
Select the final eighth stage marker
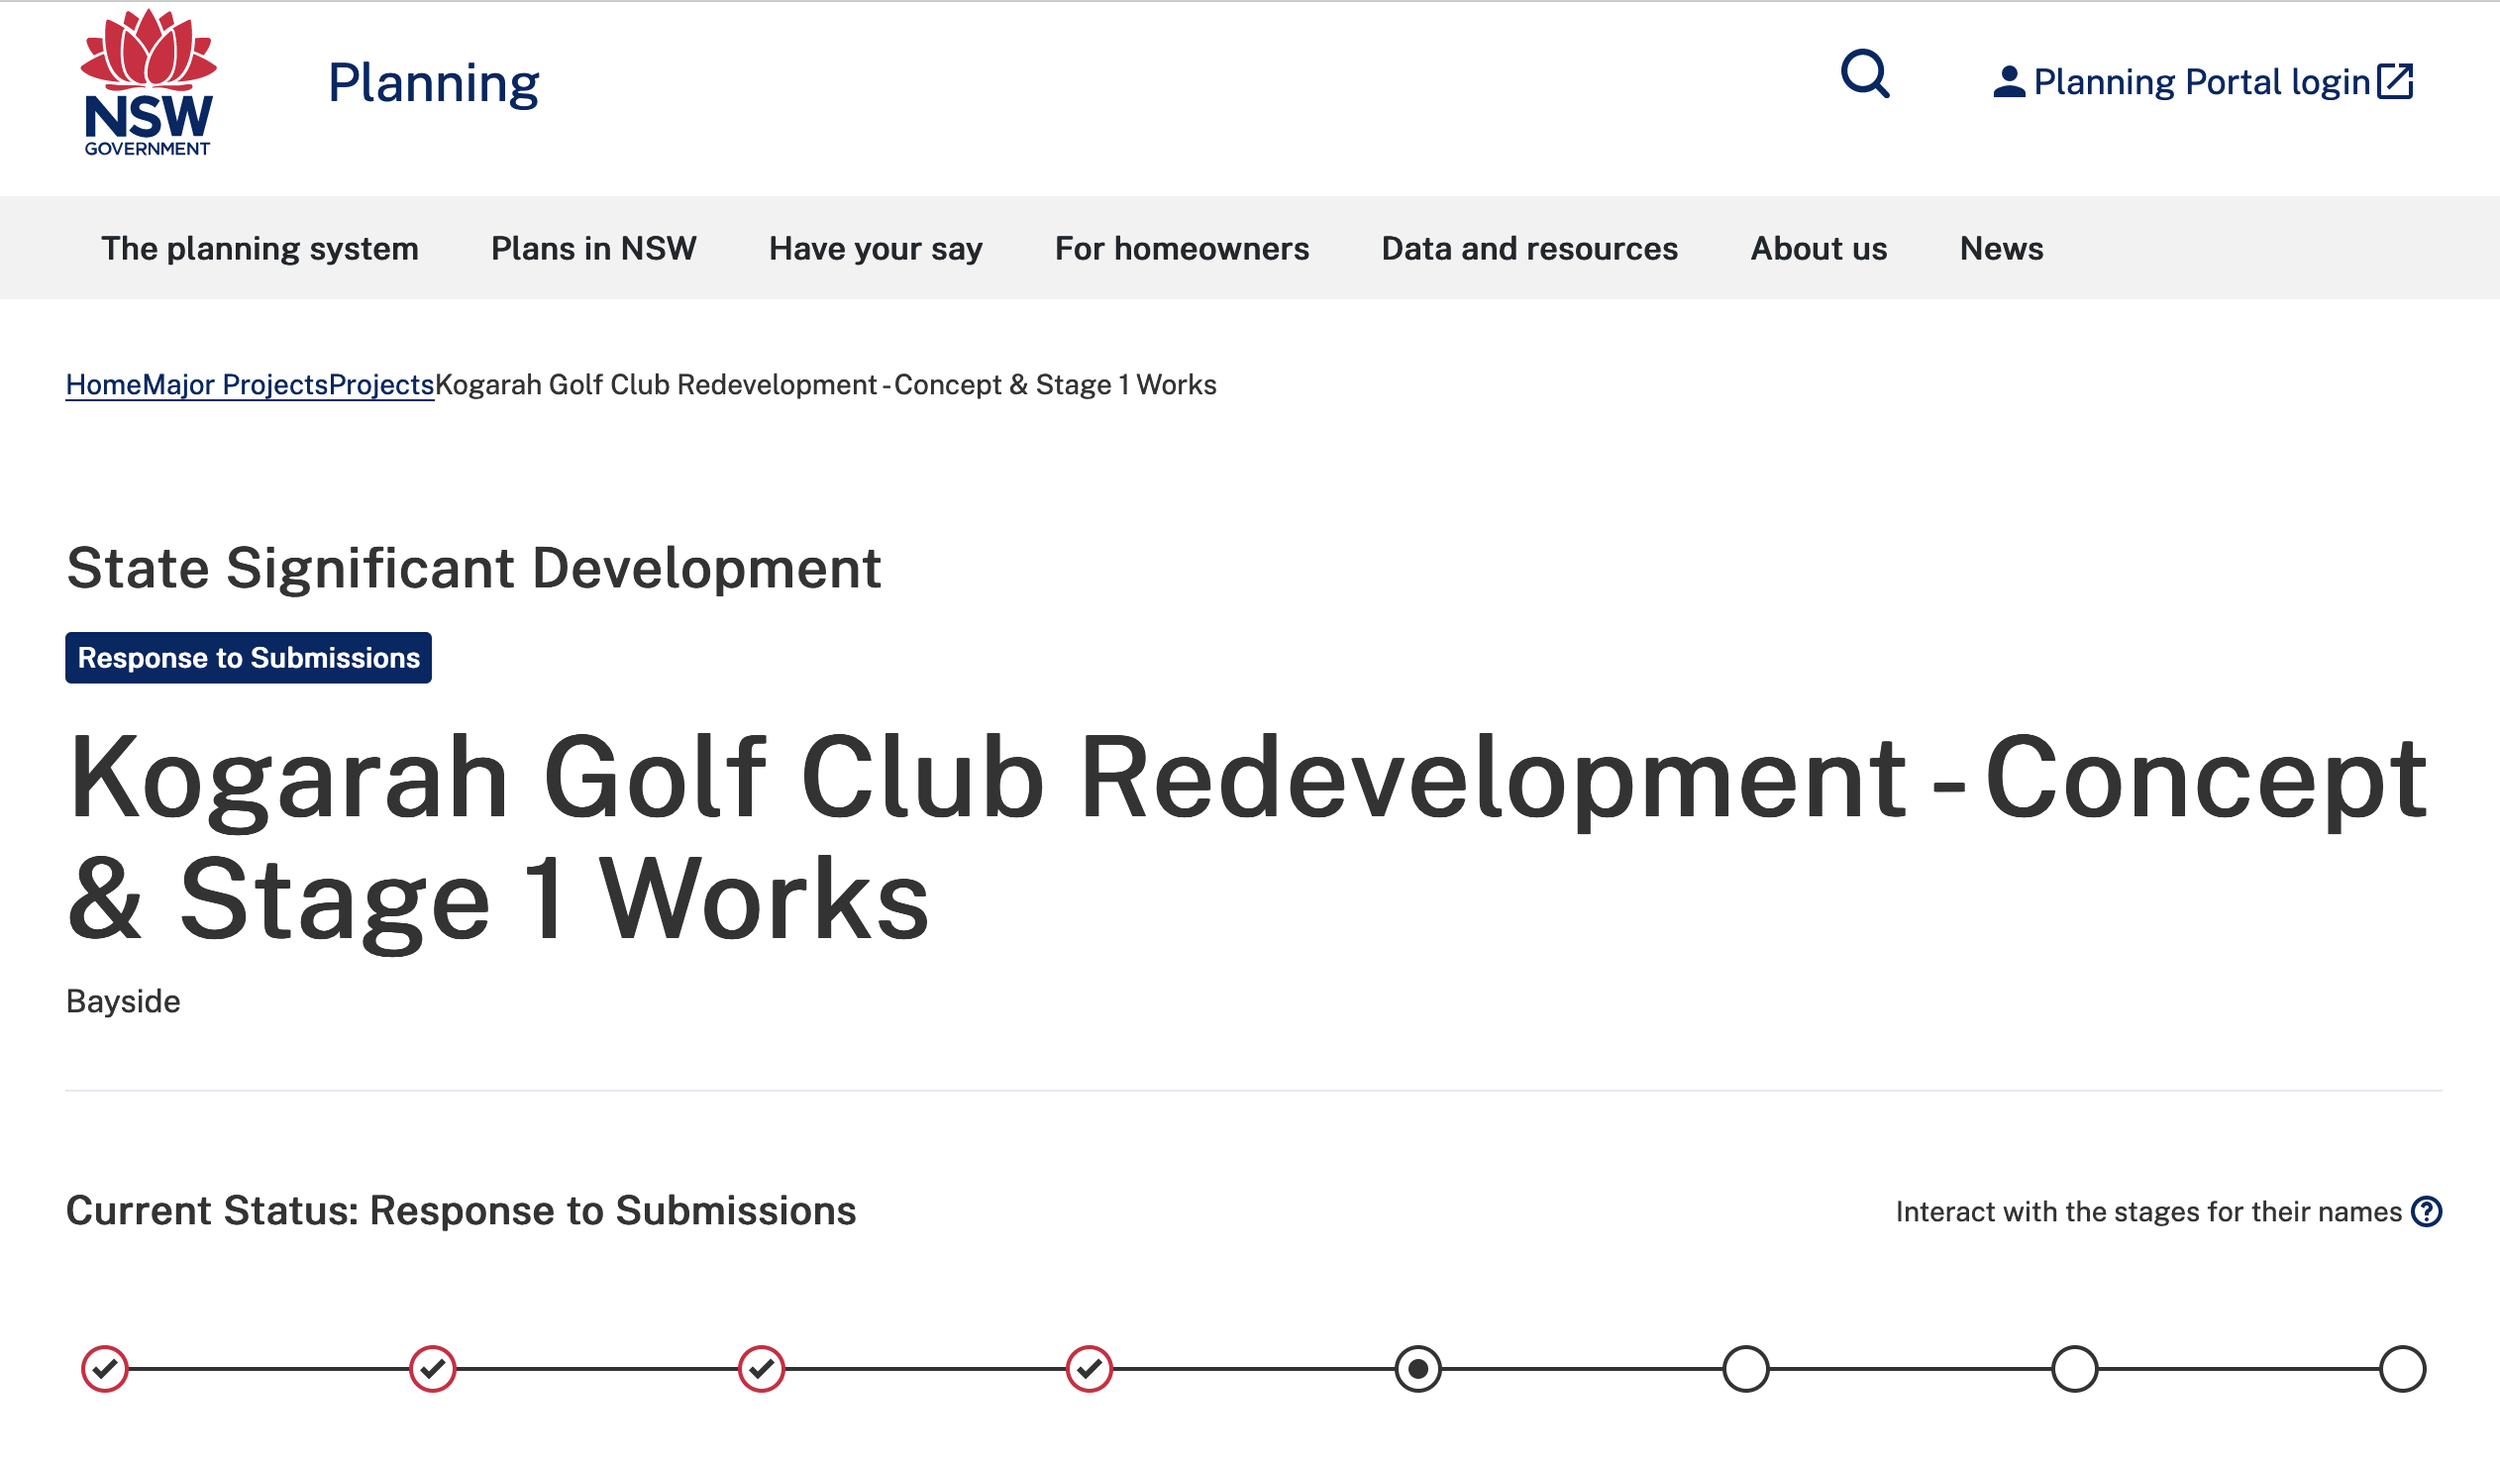coord(2402,1369)
